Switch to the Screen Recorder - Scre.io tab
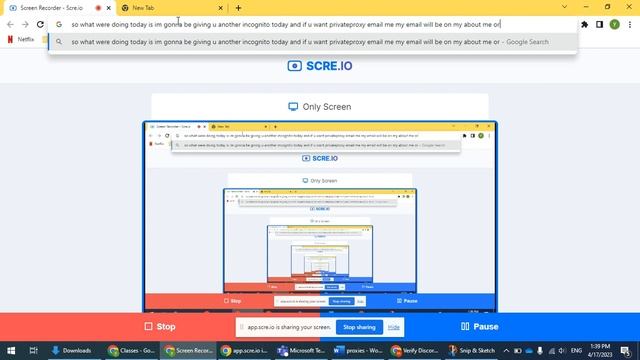The image size is (640, 360). pyautogui.click(x=51, y=8)
